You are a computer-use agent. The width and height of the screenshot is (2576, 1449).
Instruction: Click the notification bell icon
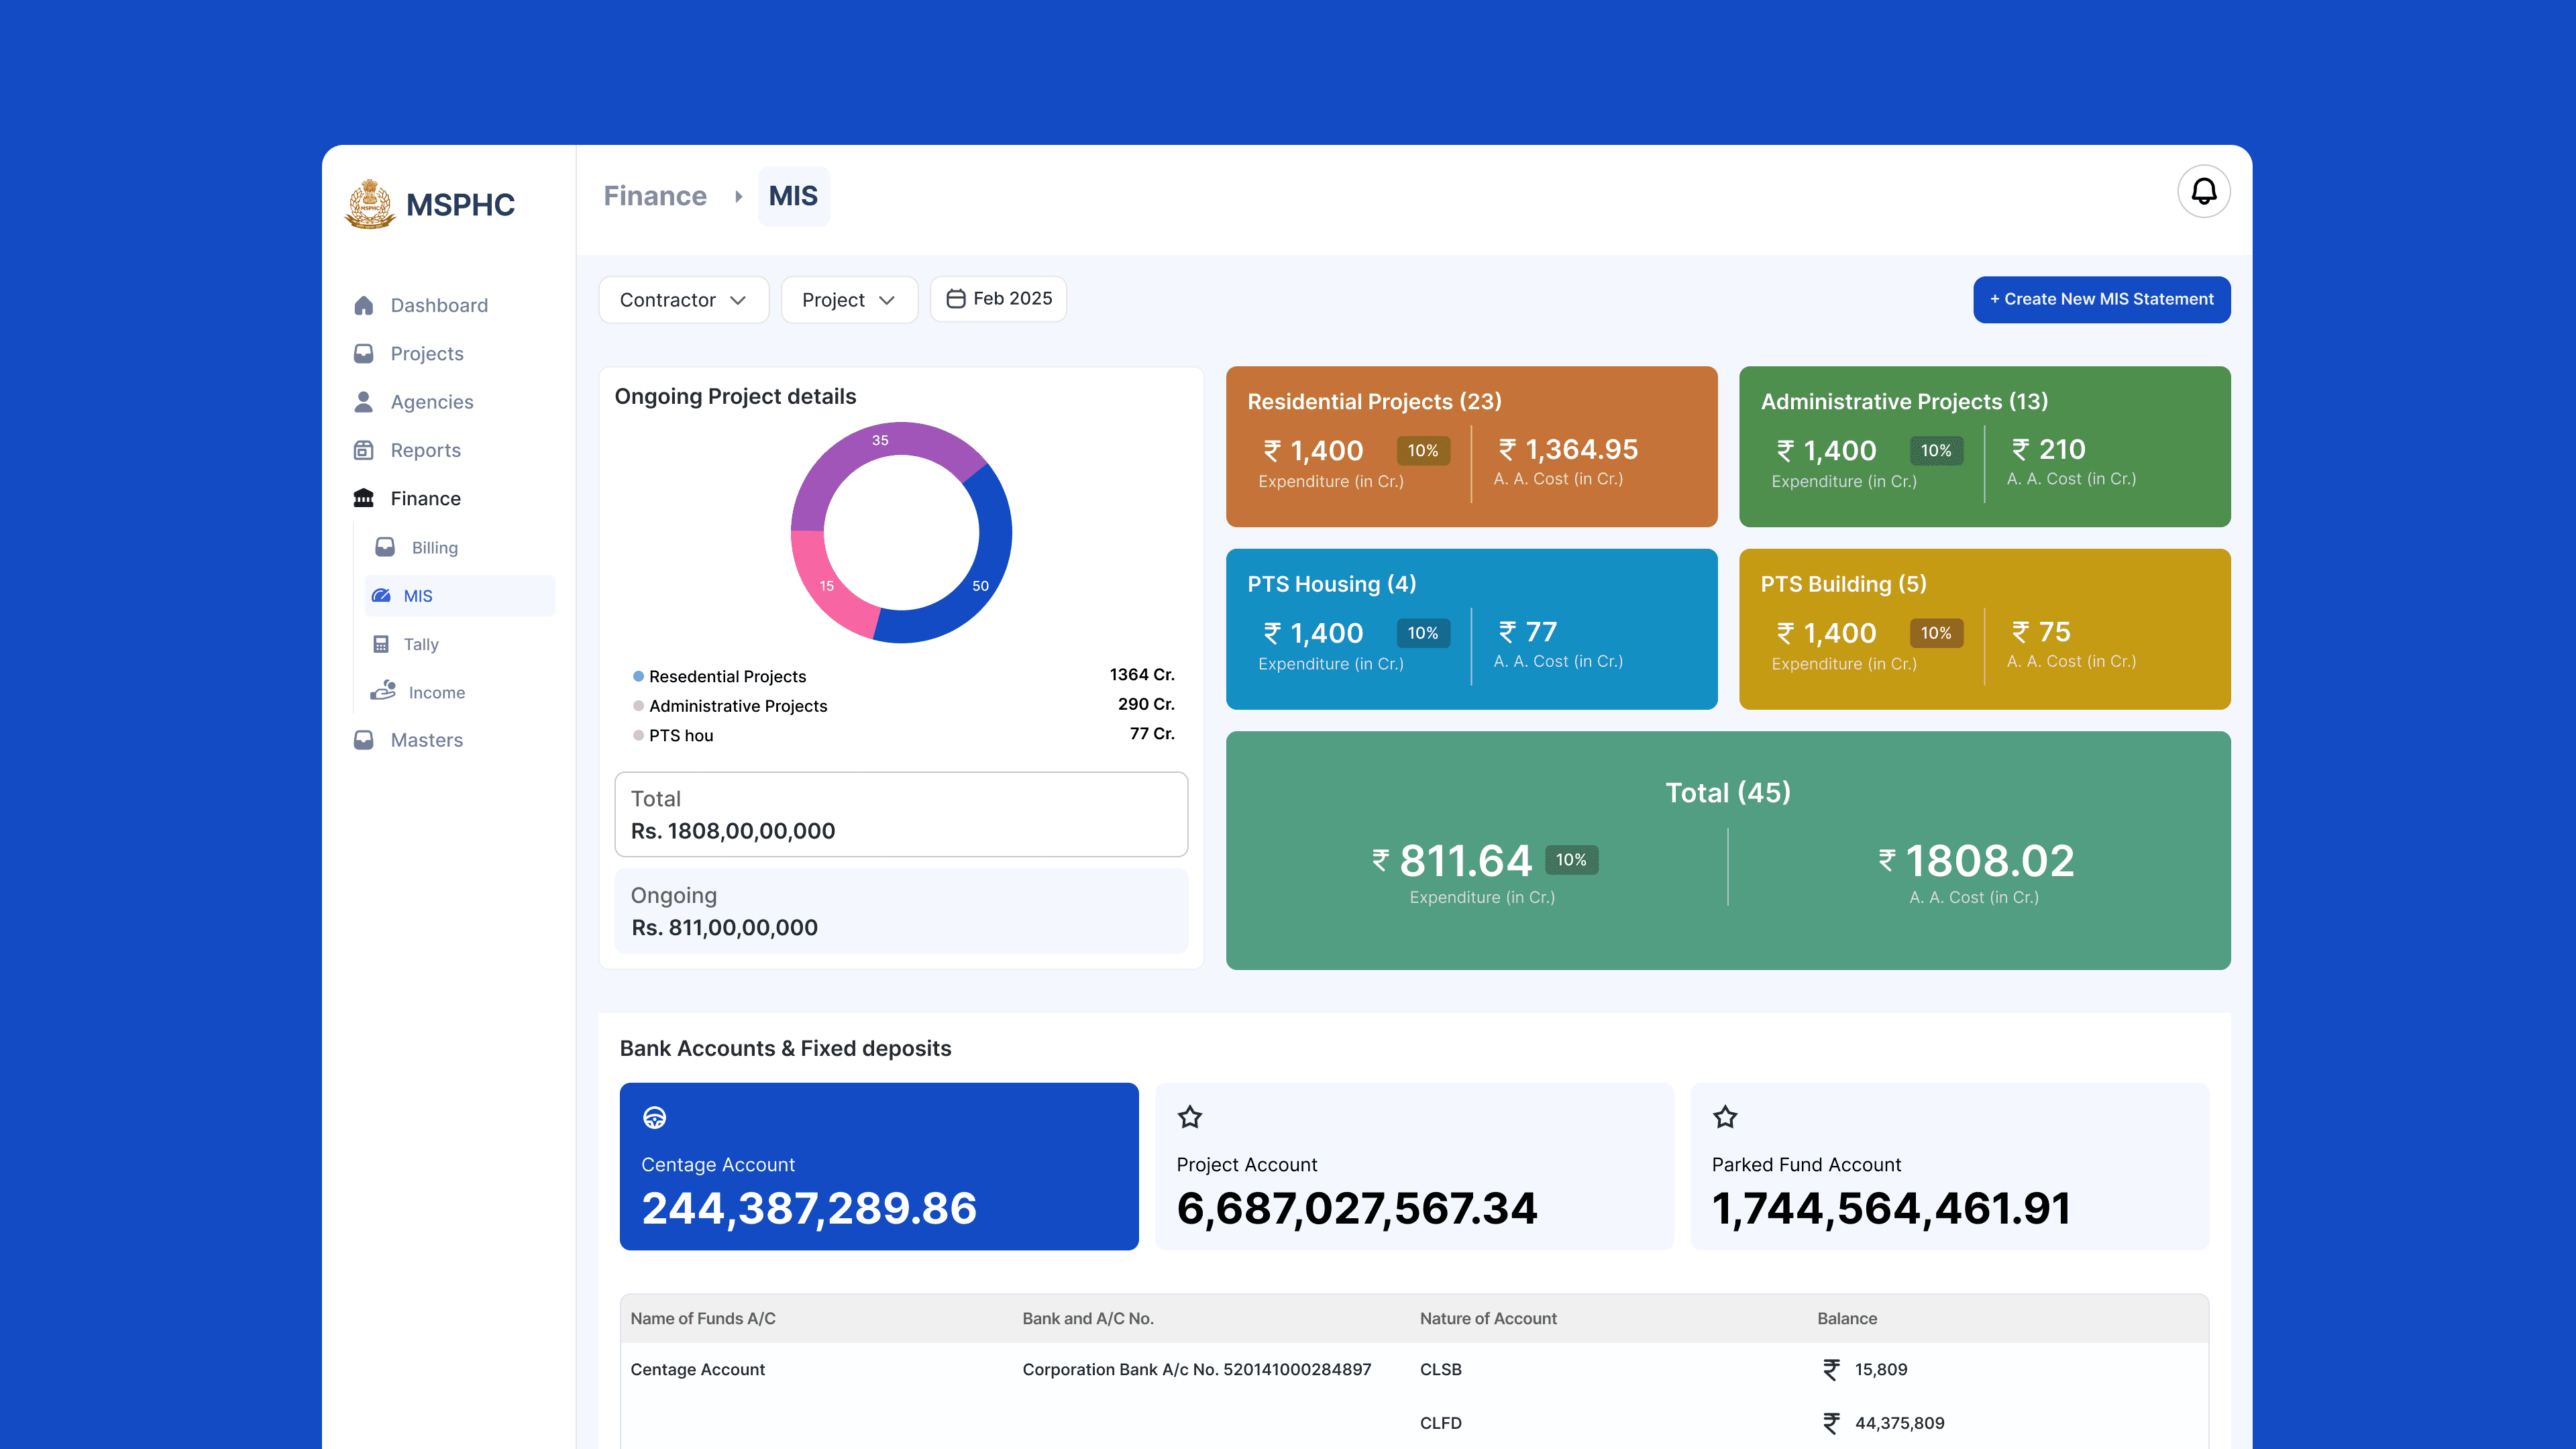pos(2203,191)
